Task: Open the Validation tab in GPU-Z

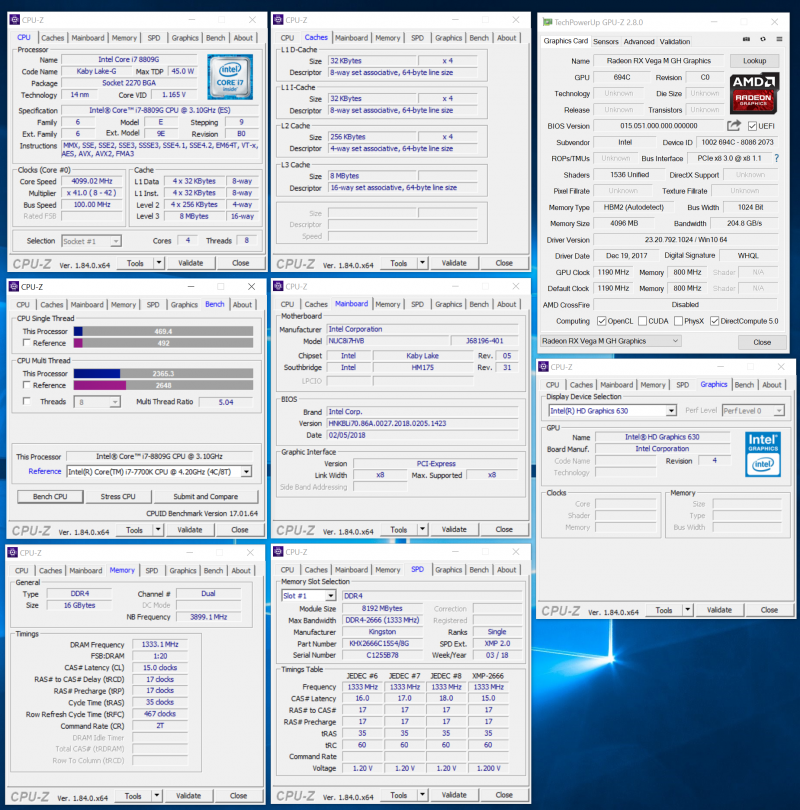Action: click(674, 41)
